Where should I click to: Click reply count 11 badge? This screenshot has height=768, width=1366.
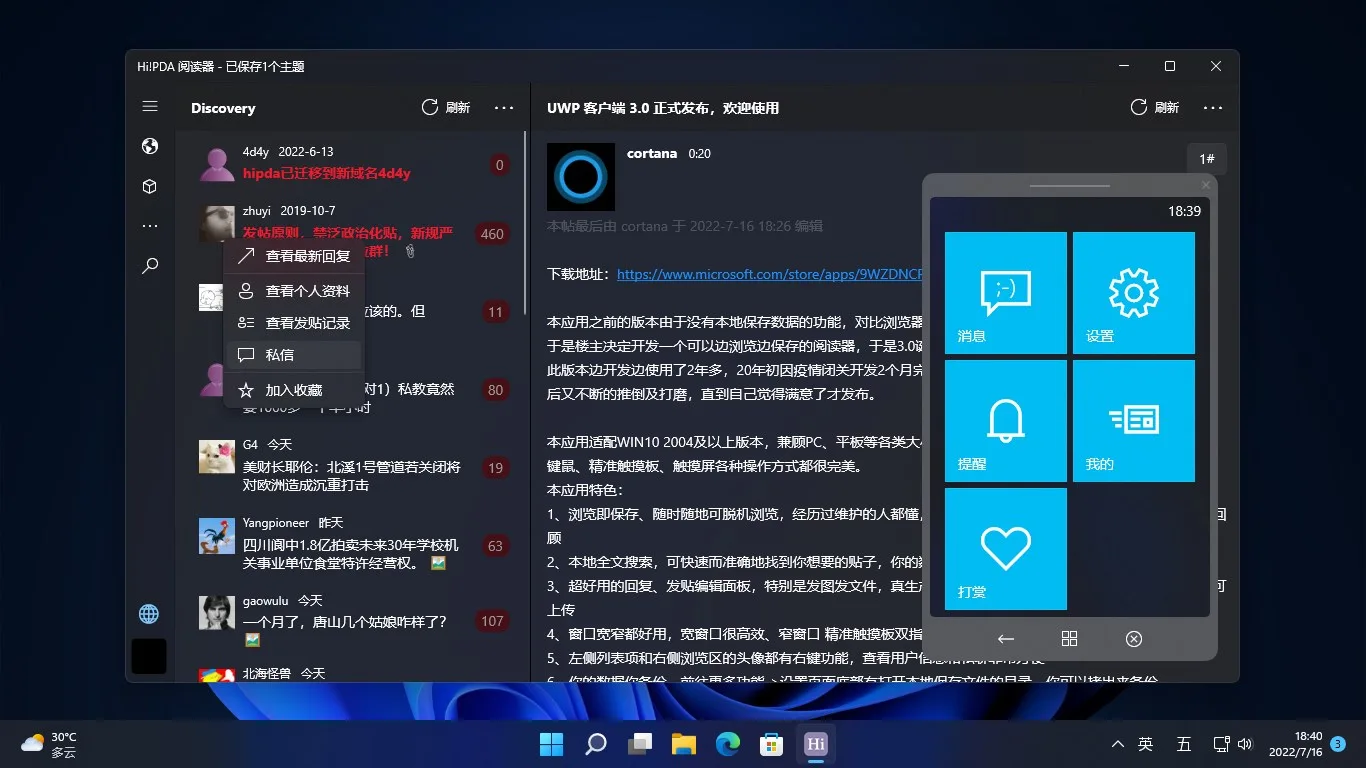click(495, 312)
